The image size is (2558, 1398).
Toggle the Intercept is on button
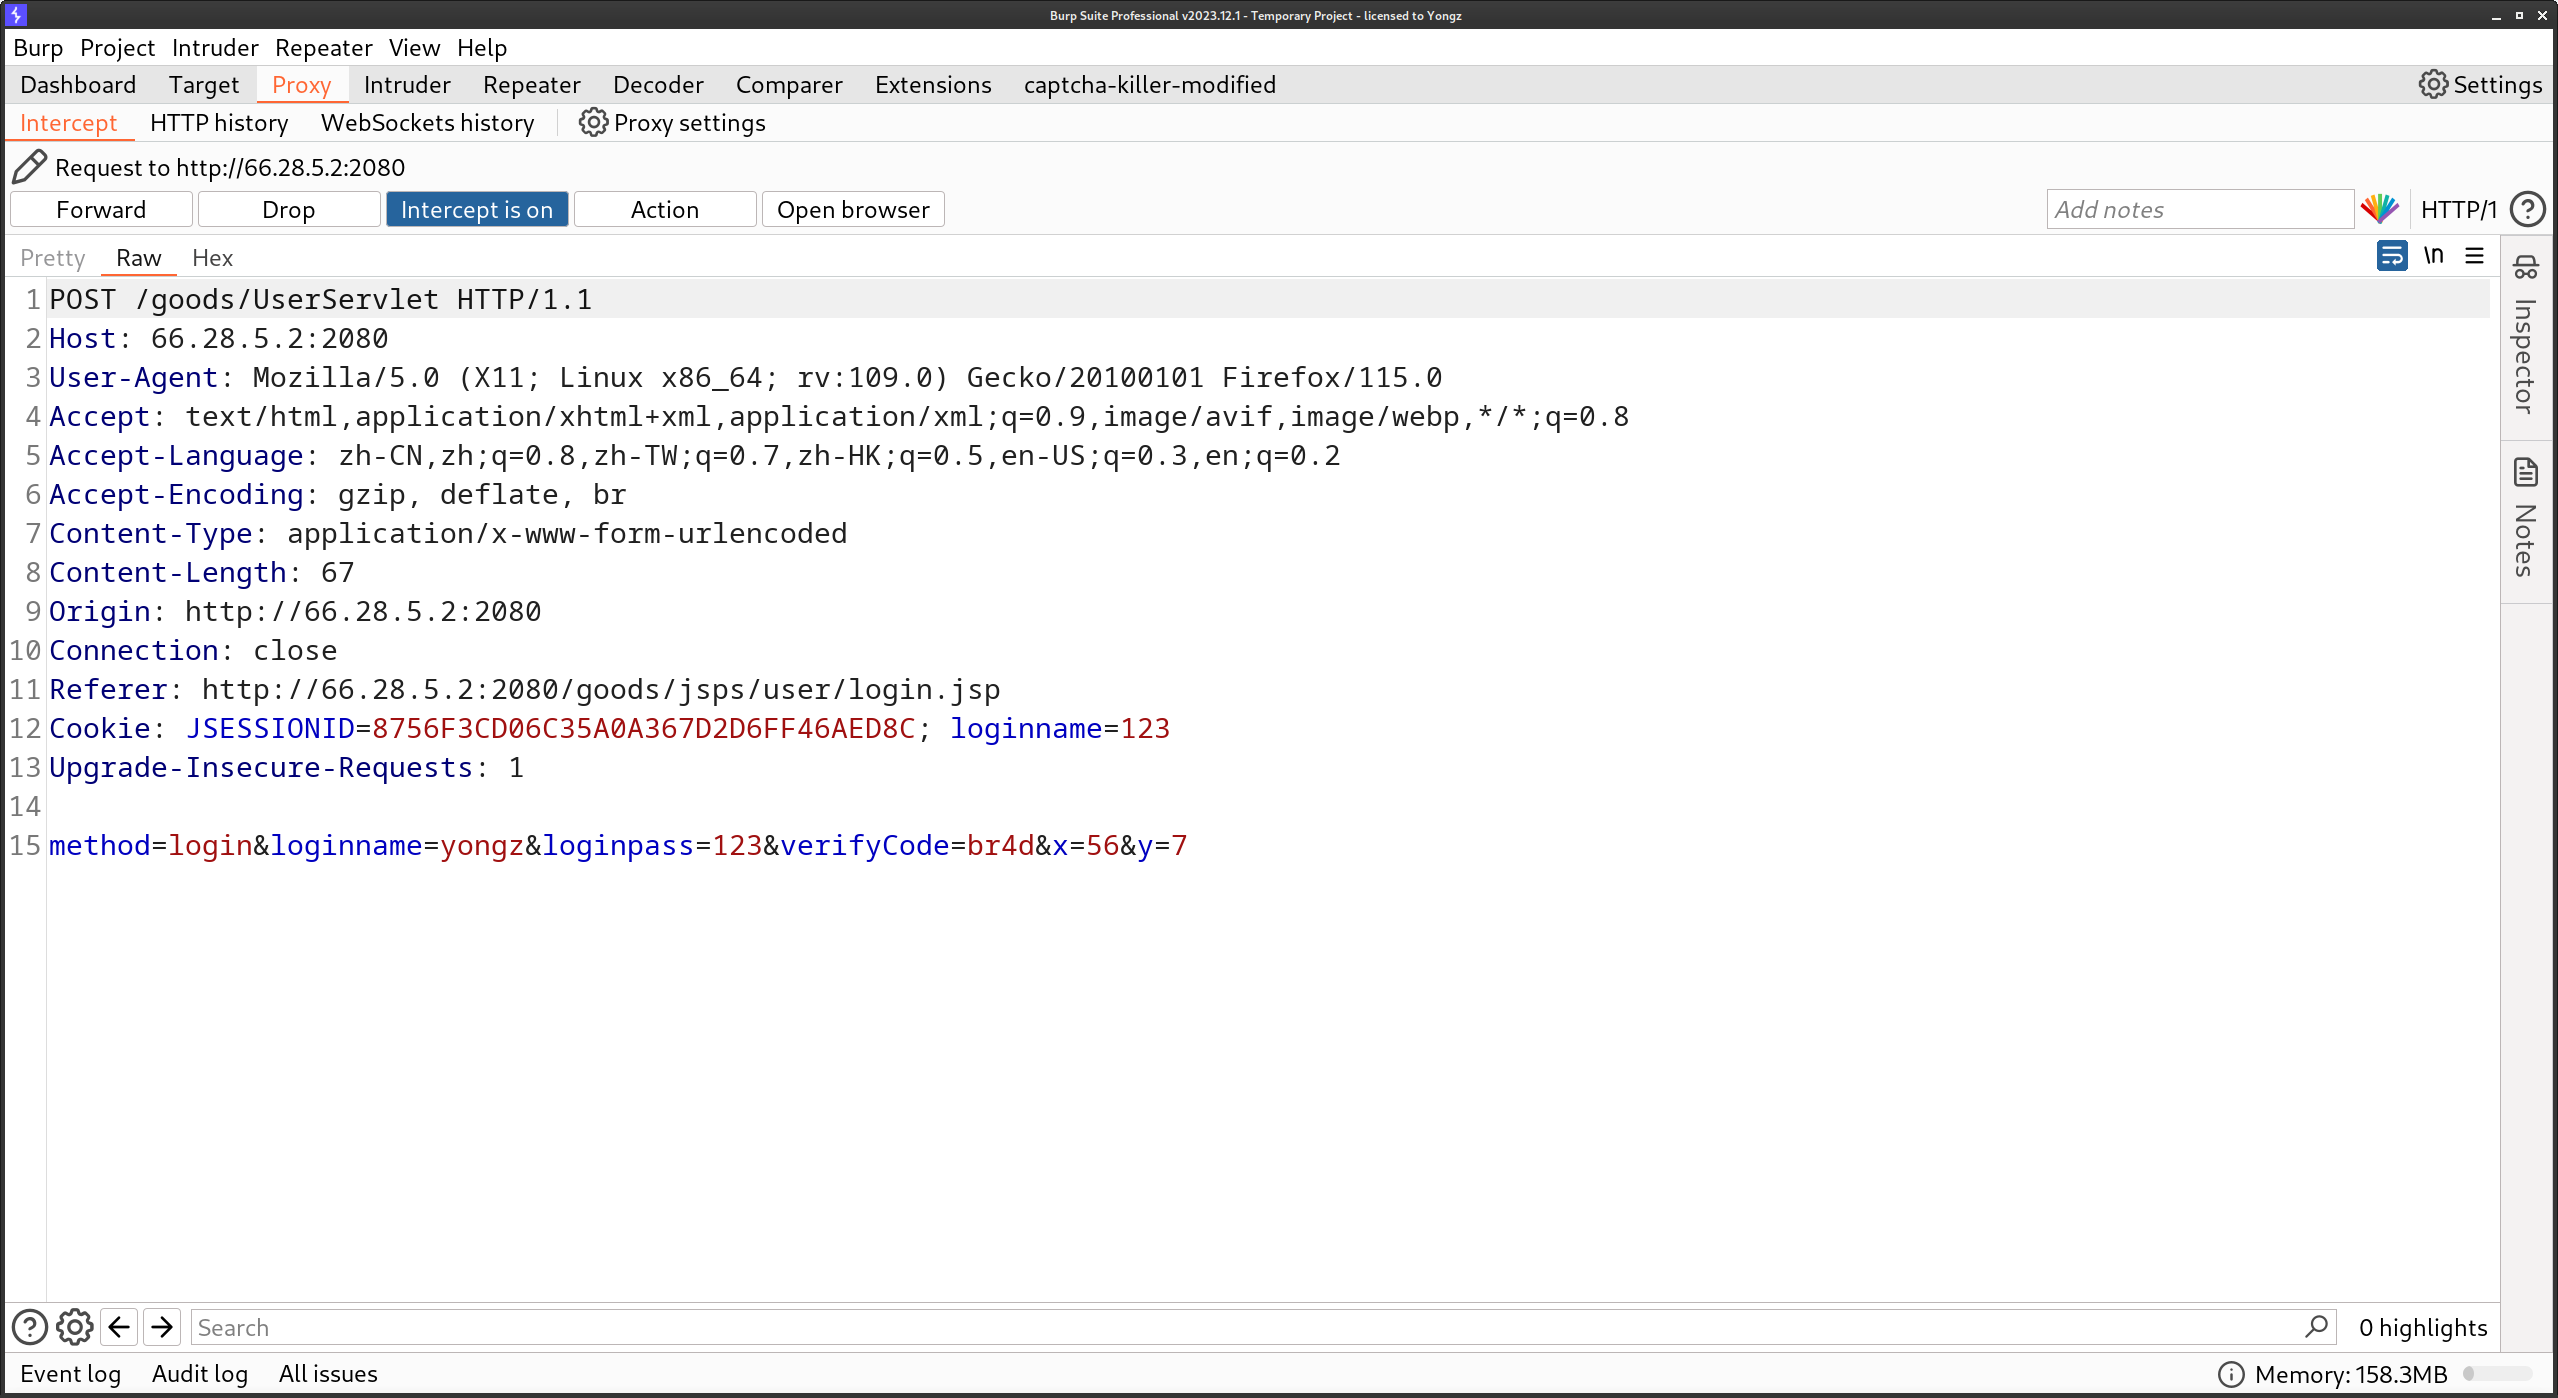click(477, 209)
